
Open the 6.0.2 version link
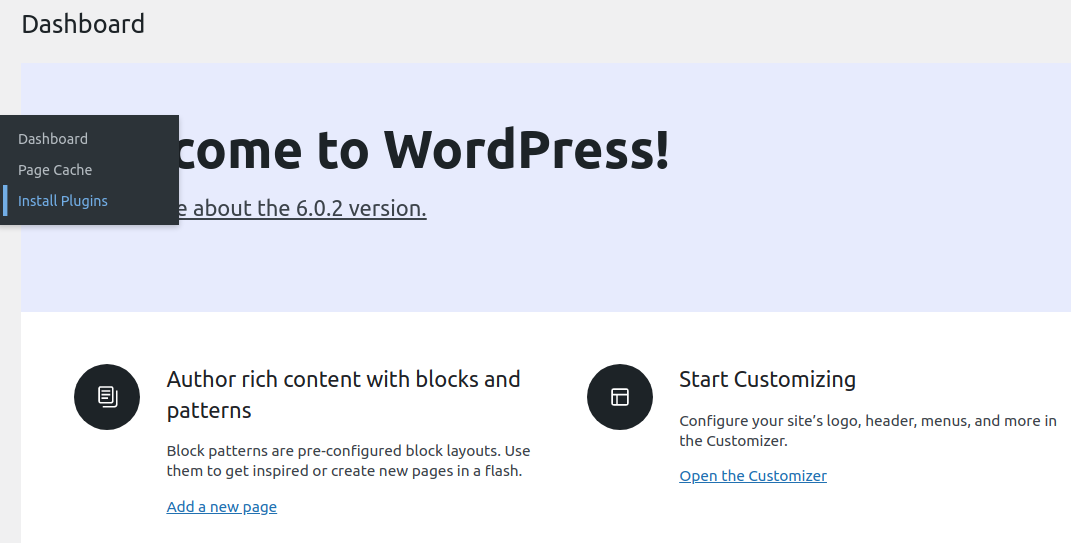pos(303,208)
